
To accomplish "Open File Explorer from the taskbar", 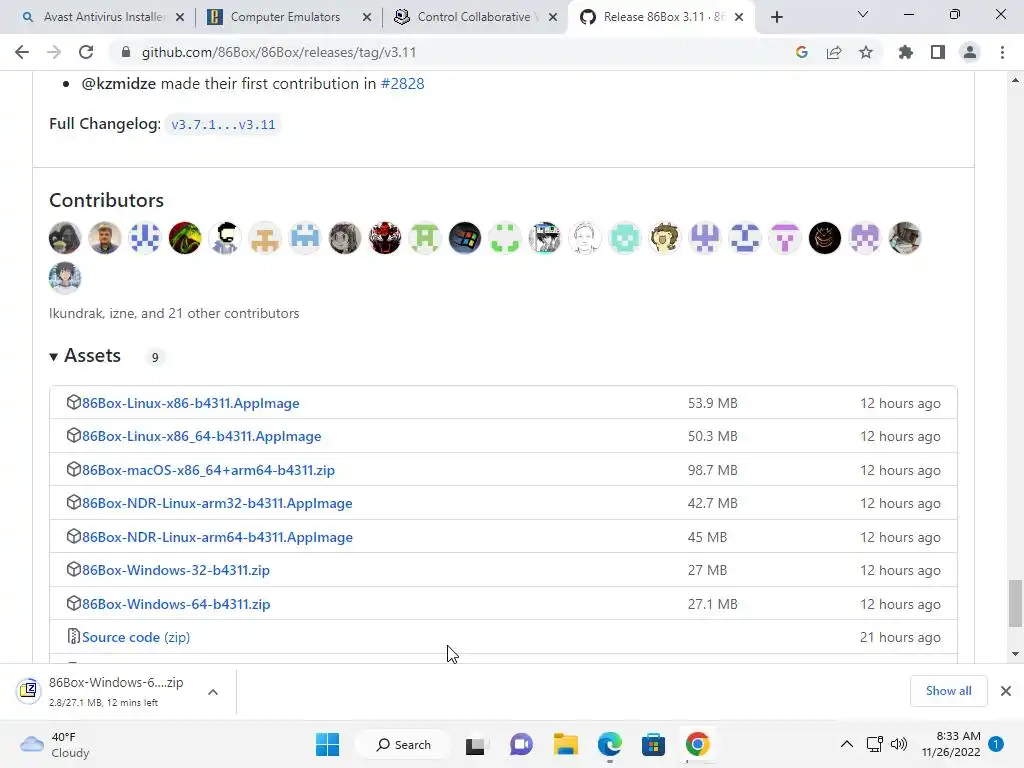I will [566, 744].
